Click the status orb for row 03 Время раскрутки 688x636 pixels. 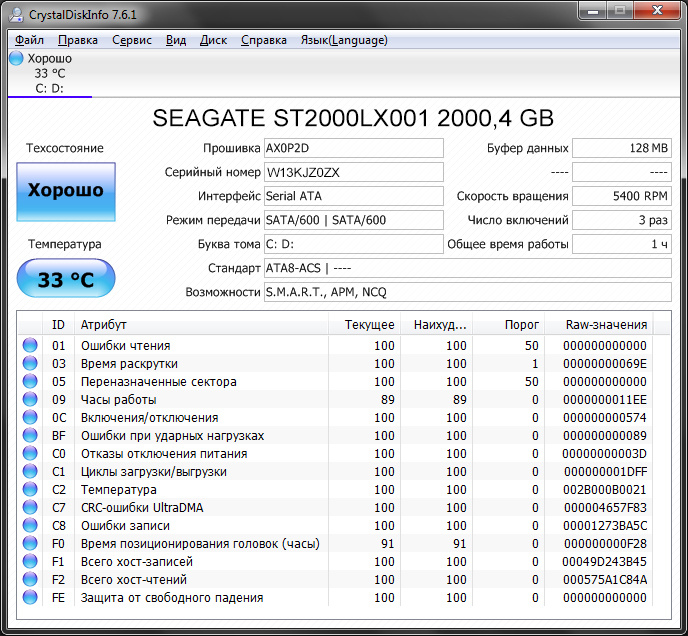click(30, 363)
